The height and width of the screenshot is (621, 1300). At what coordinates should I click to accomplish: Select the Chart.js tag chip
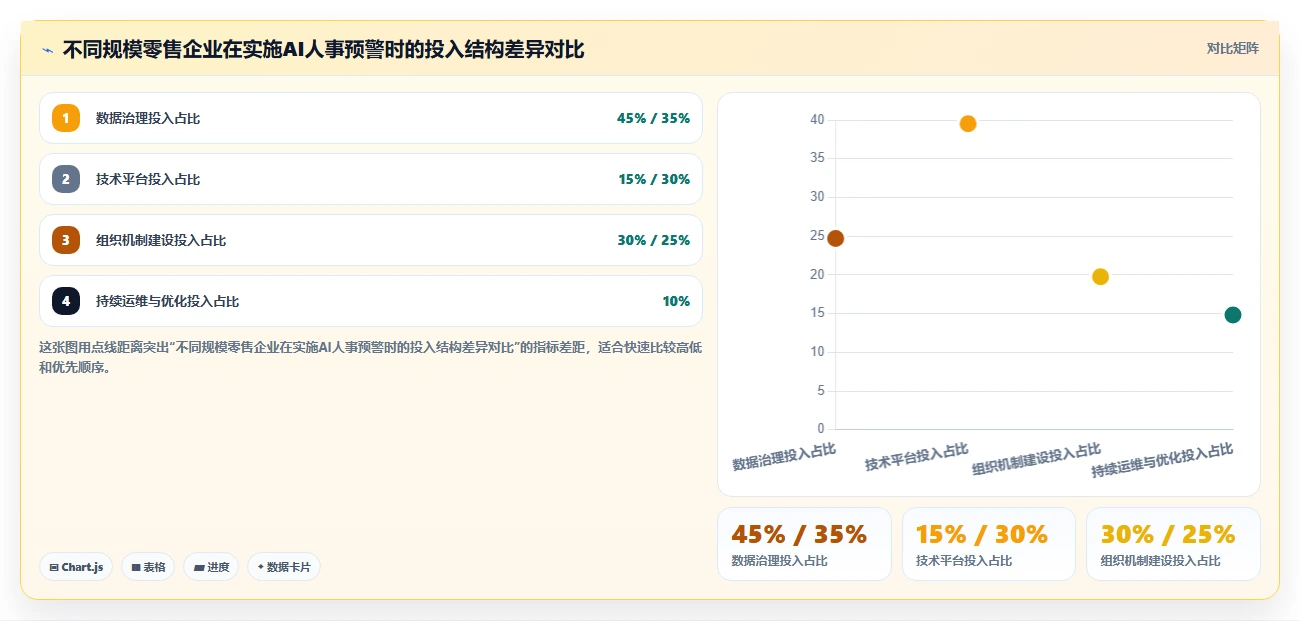click(x=76, y=567)
